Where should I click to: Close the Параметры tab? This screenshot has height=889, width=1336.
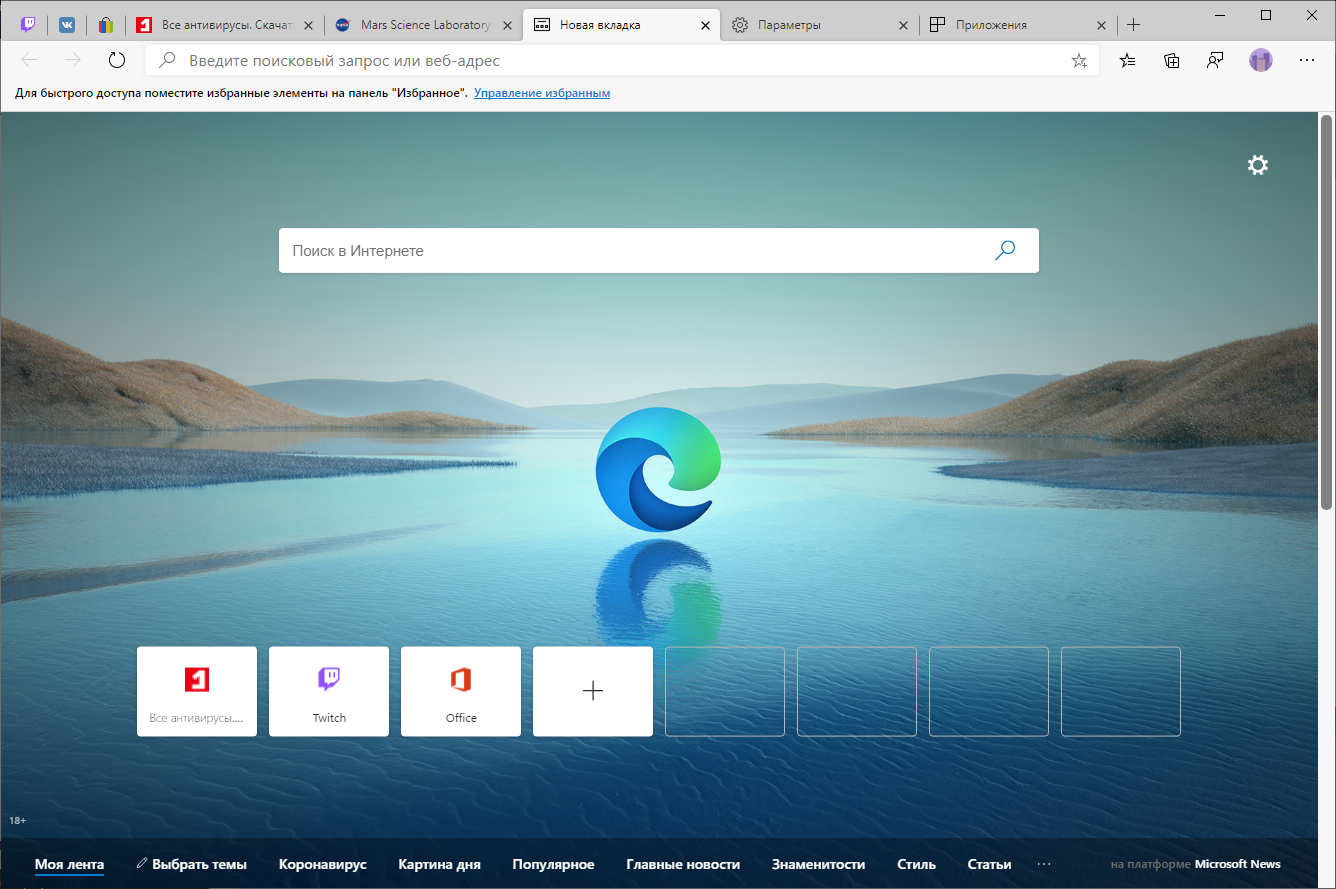pos(903,25)
